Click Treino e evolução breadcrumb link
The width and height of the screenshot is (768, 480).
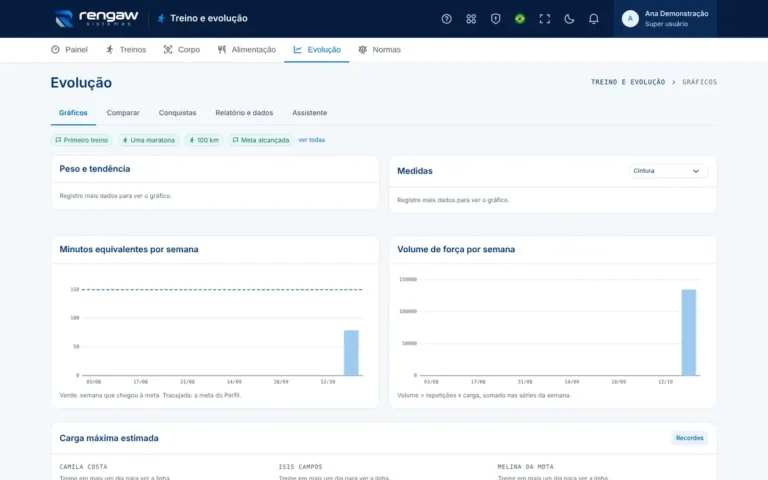628,82
